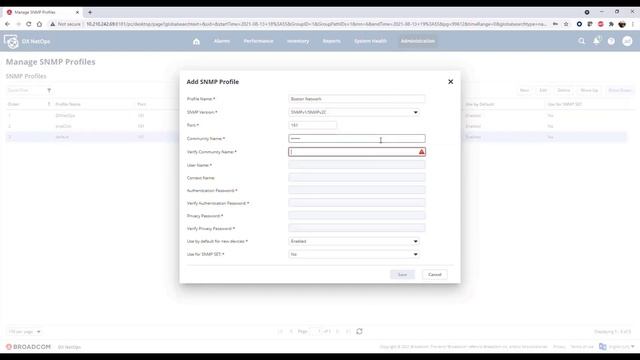Image resolution: width=640 pixels, height=360 pixels.
Task: Refresh the SNMP Profiles table
Action: click(359, 331)
